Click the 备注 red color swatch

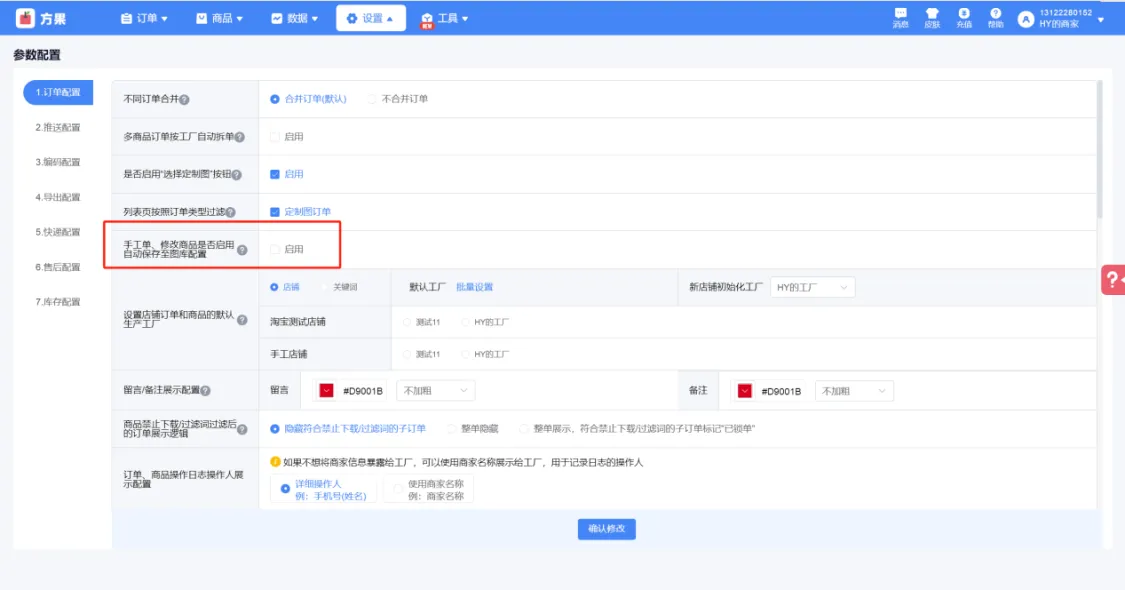pyautogui.click(x=744, y=391)
